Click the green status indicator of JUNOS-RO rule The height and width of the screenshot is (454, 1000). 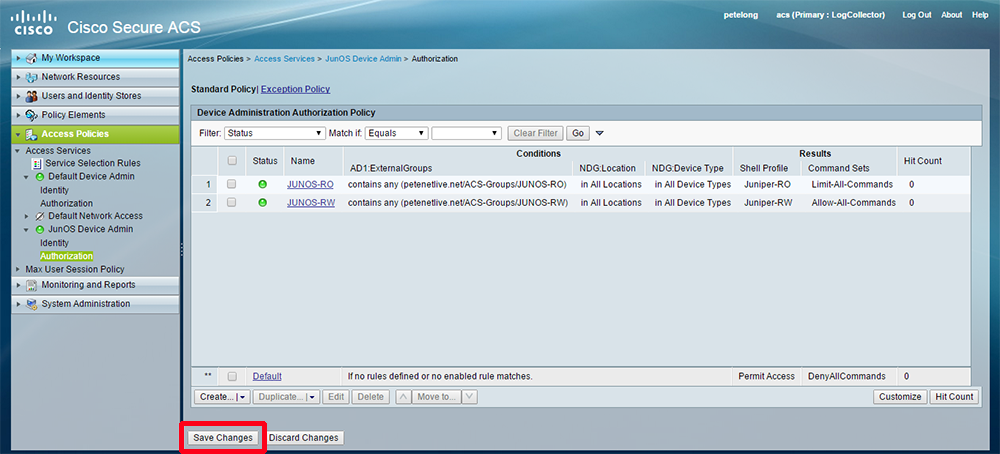[x=262, y=185]
